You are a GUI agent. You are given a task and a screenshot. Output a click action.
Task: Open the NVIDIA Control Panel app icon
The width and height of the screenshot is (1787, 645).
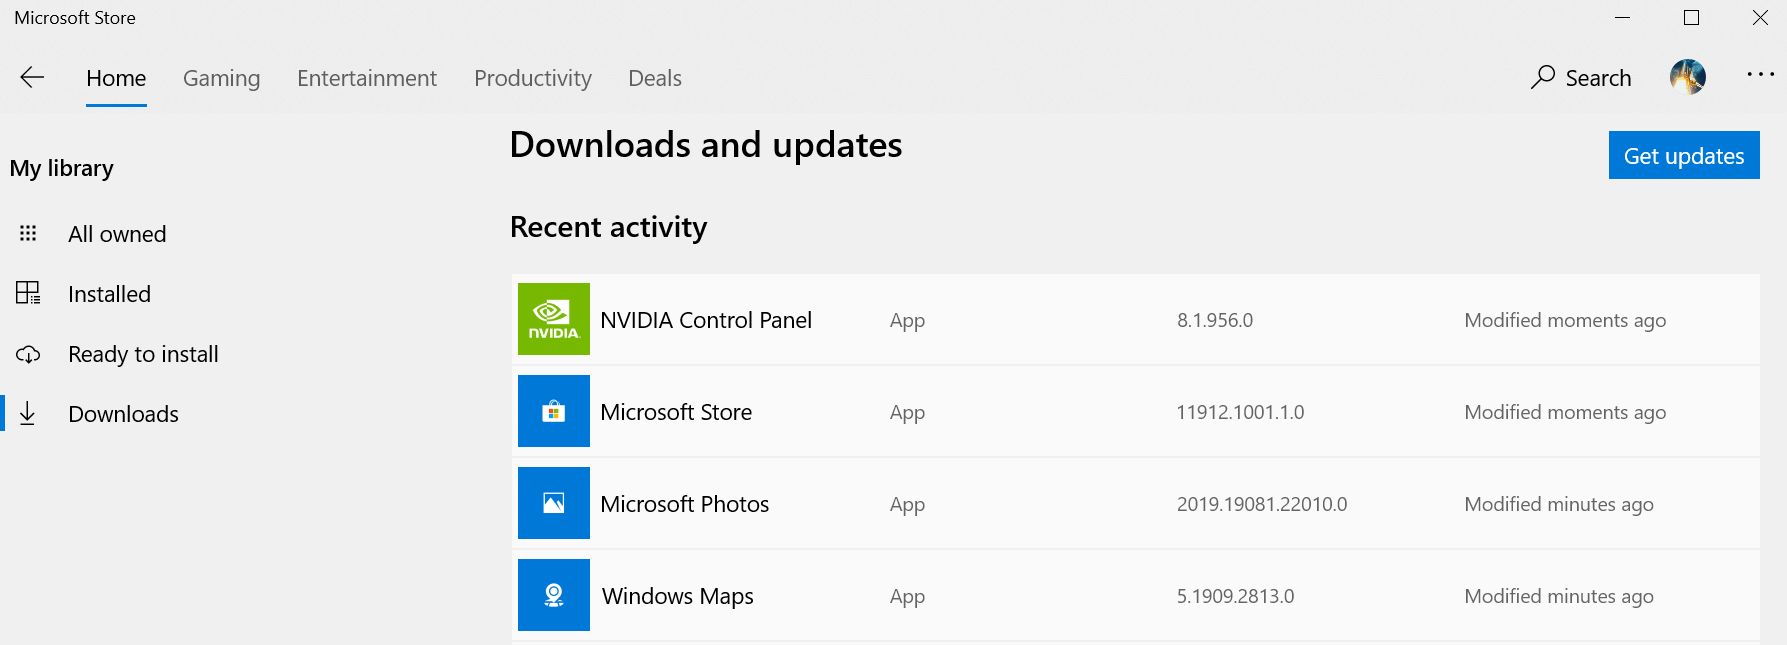click(554, 319)
